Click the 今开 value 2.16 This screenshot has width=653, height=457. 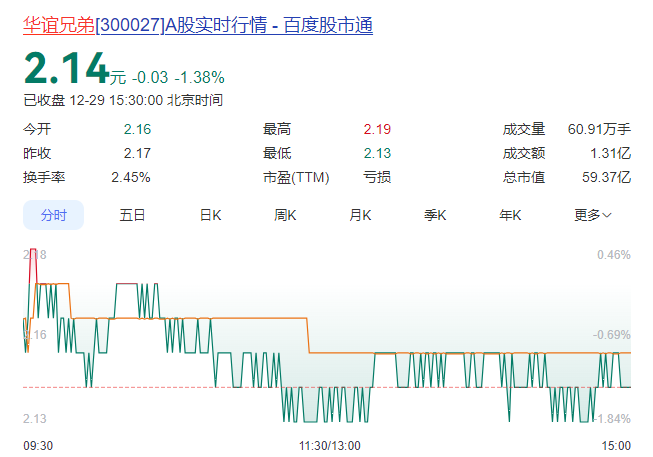(x=137, y=129)
